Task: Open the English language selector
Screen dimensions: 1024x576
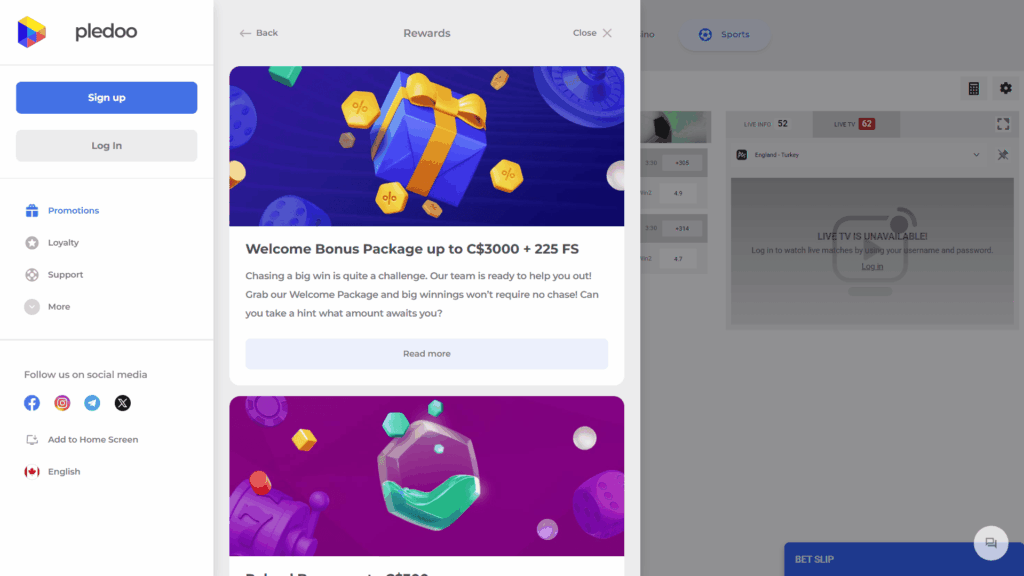Action: 63,471
